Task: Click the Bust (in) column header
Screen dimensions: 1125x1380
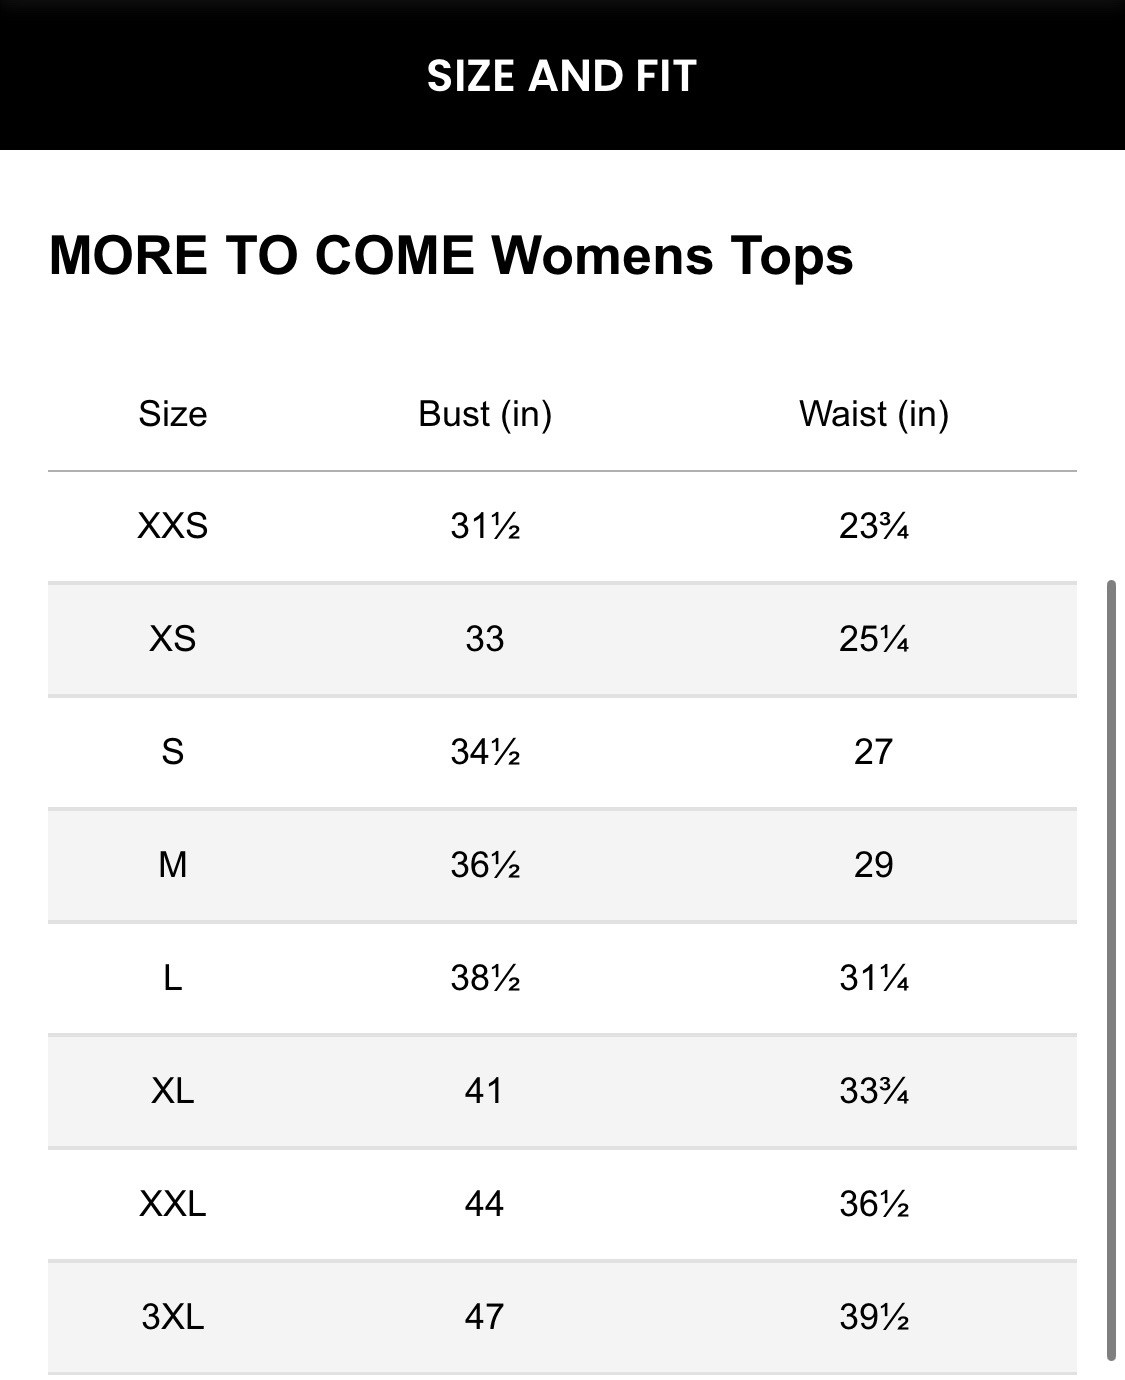Action: [485, 413]
